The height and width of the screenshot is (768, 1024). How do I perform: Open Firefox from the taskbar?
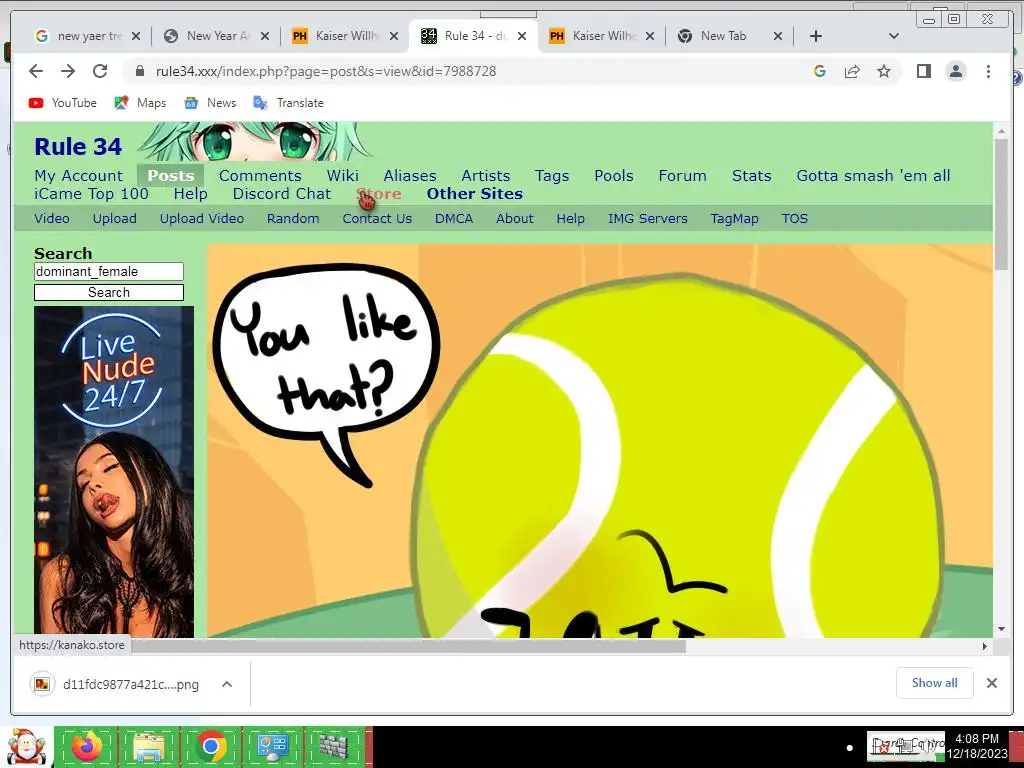coord(87,746)
